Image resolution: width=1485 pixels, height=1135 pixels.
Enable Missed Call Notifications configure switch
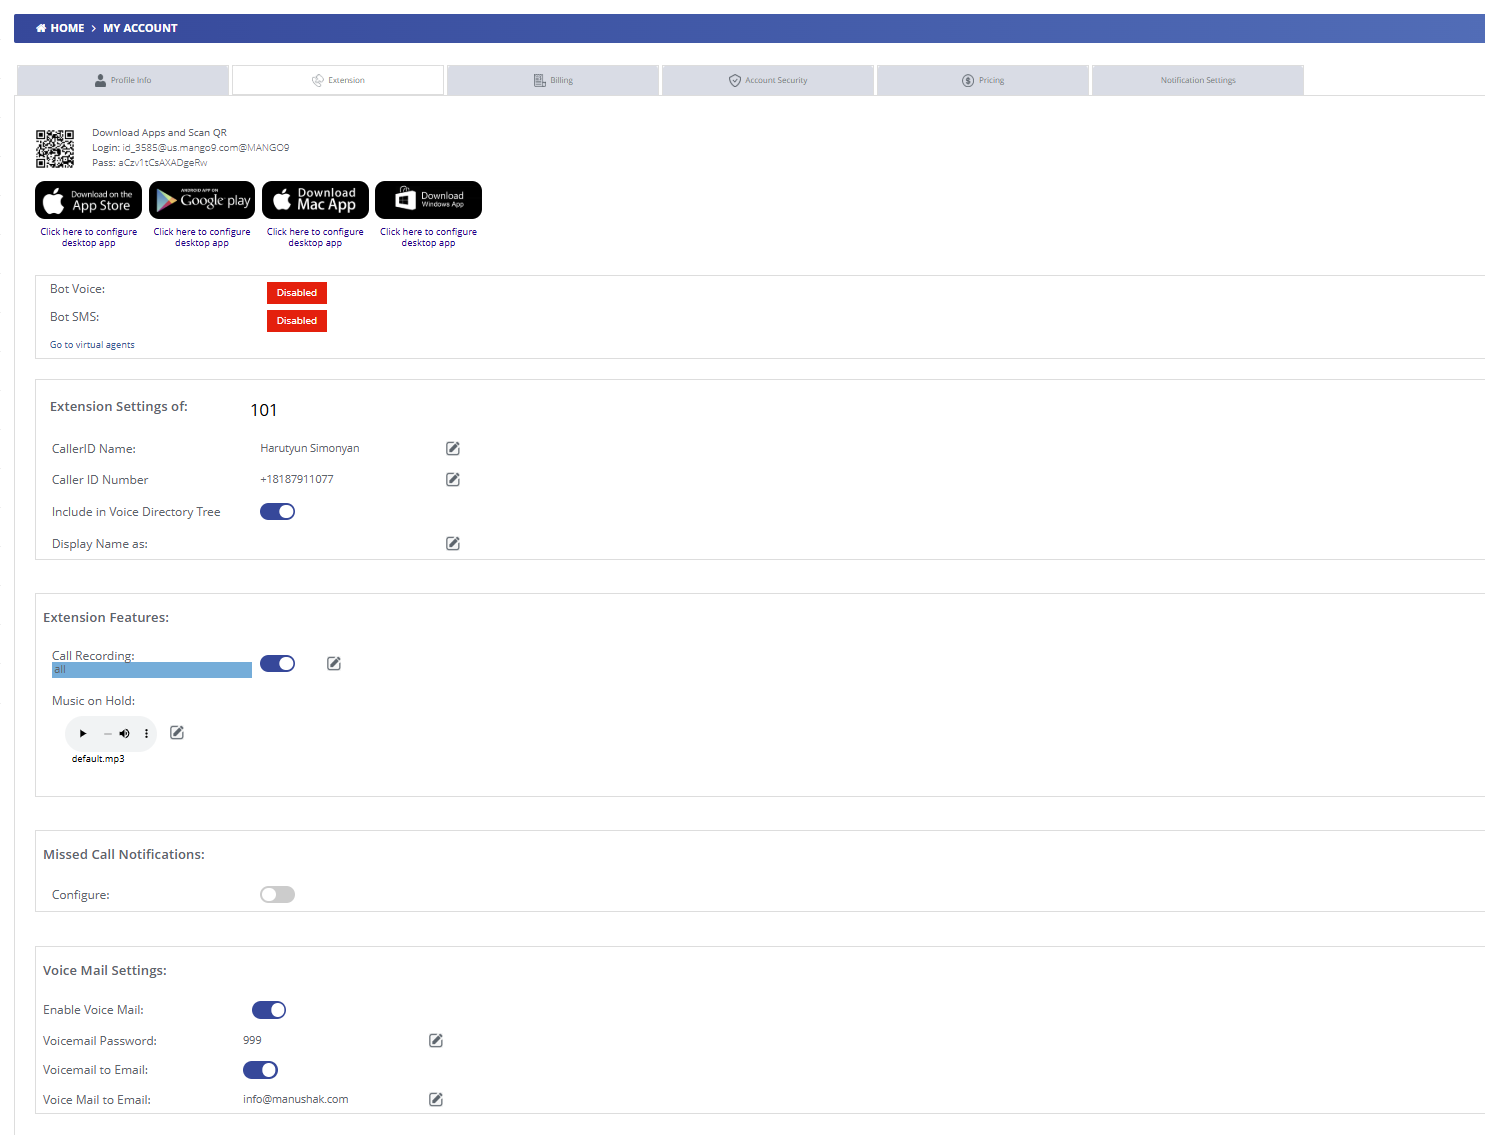[277, 894]
